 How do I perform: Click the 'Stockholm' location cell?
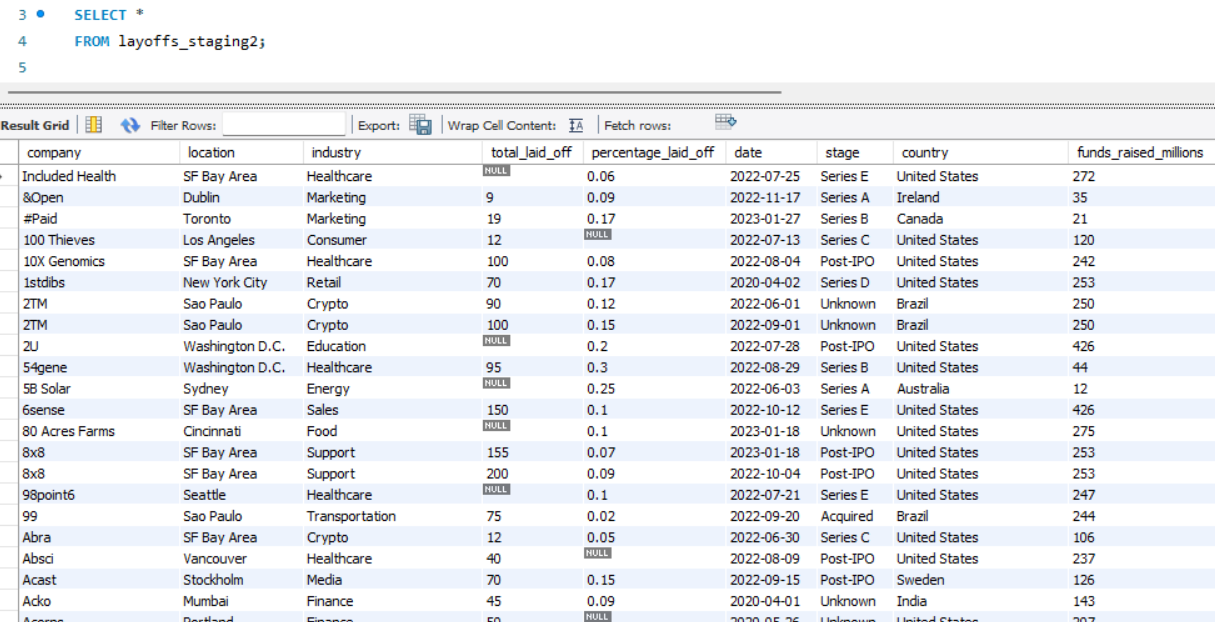point(241,580)
